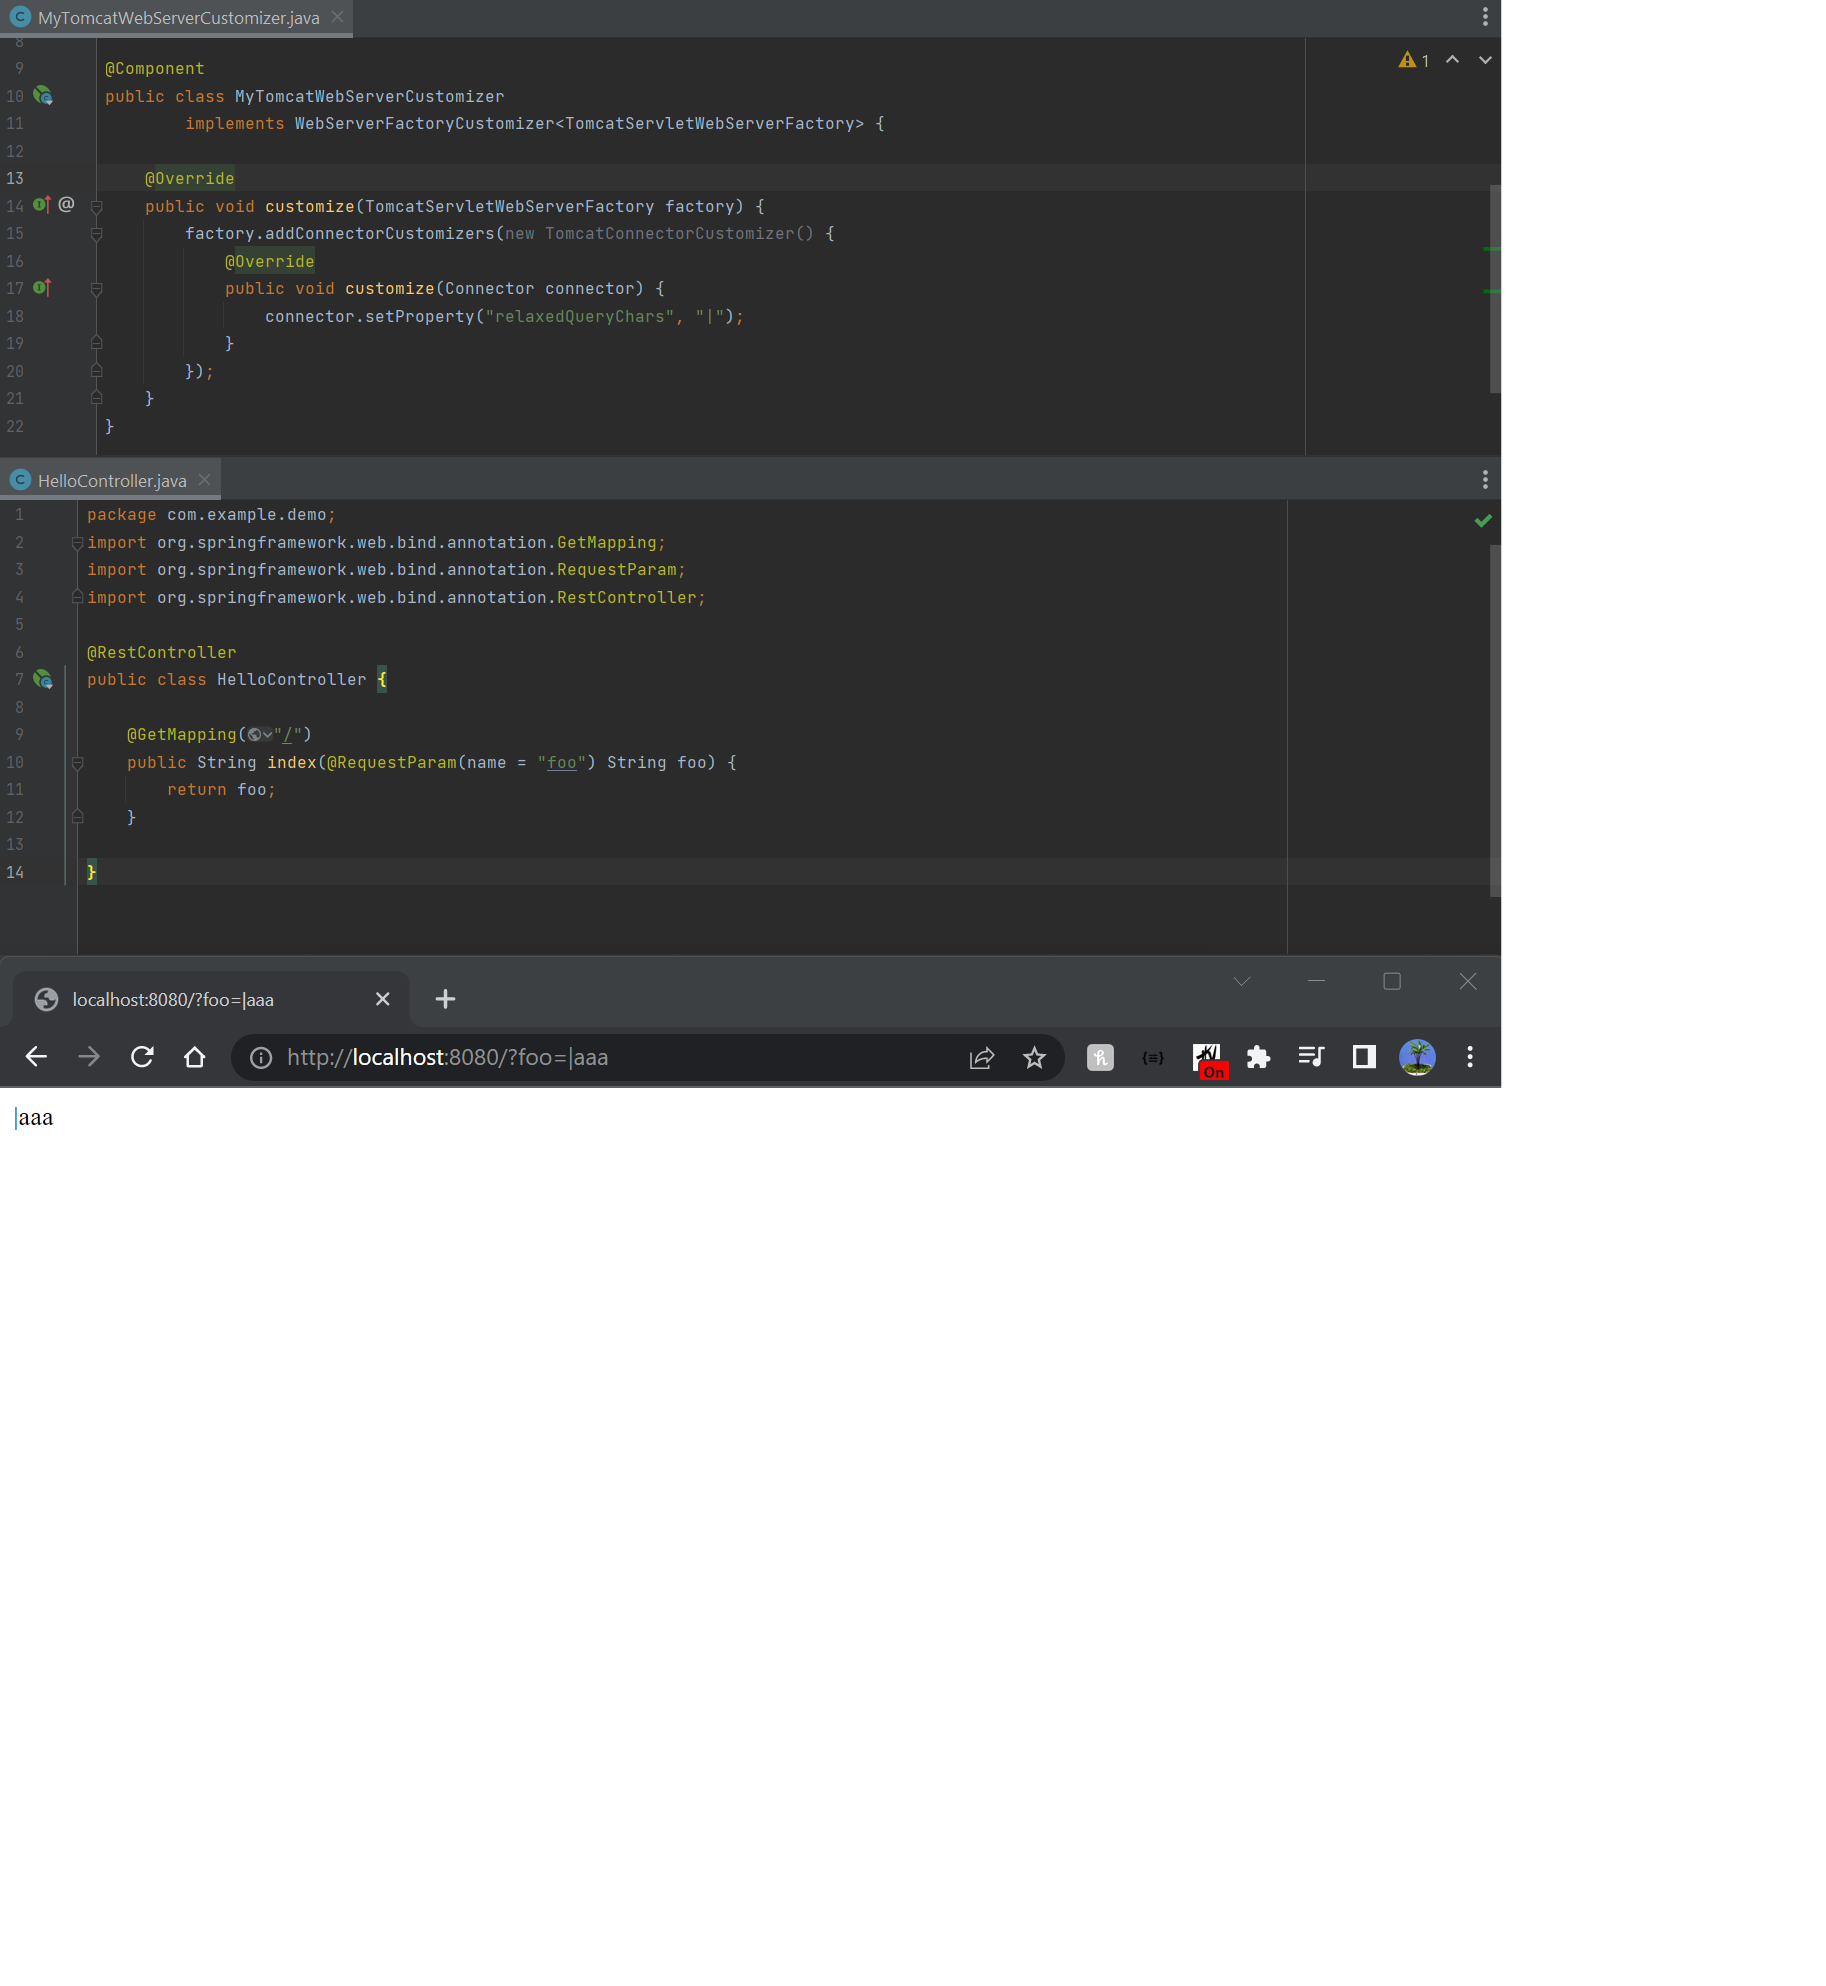Collapse the imports fold marker on line 2
Viewport: 1826px width, 1986px height.
(x=77, y=543)
